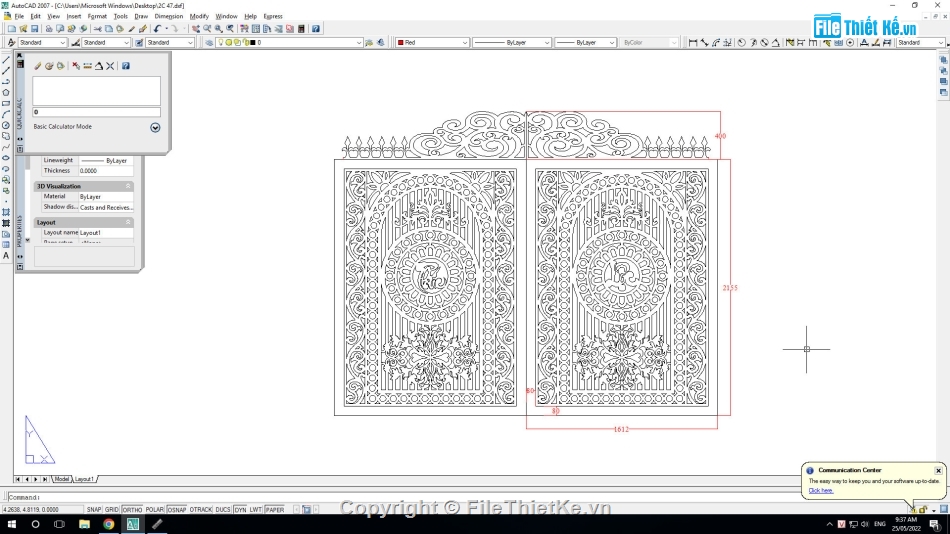Toggle DYN dynamic input in status bar
This screenshot has width=950, height=534.
[241, 510]
